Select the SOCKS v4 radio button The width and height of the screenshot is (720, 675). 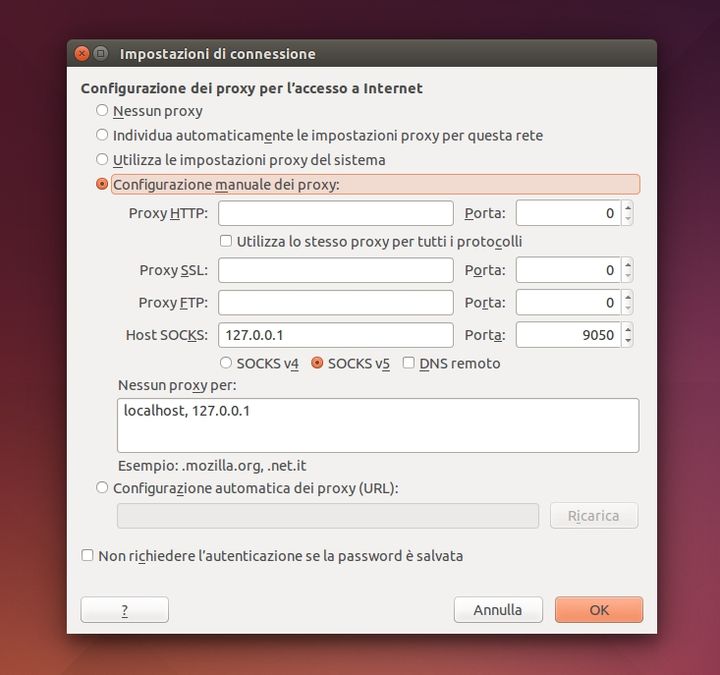click(225, 363)
